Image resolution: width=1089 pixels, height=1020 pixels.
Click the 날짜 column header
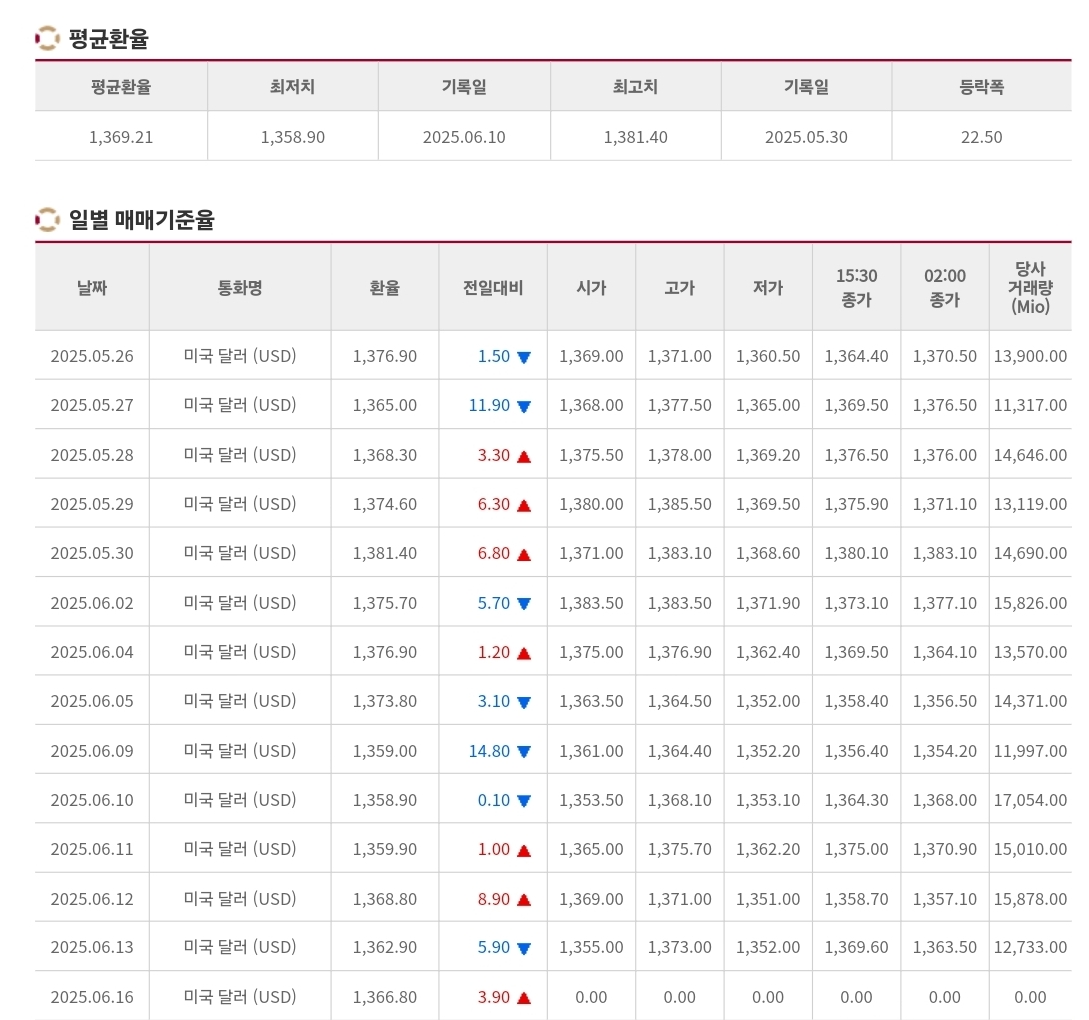(x=92, y=287)
